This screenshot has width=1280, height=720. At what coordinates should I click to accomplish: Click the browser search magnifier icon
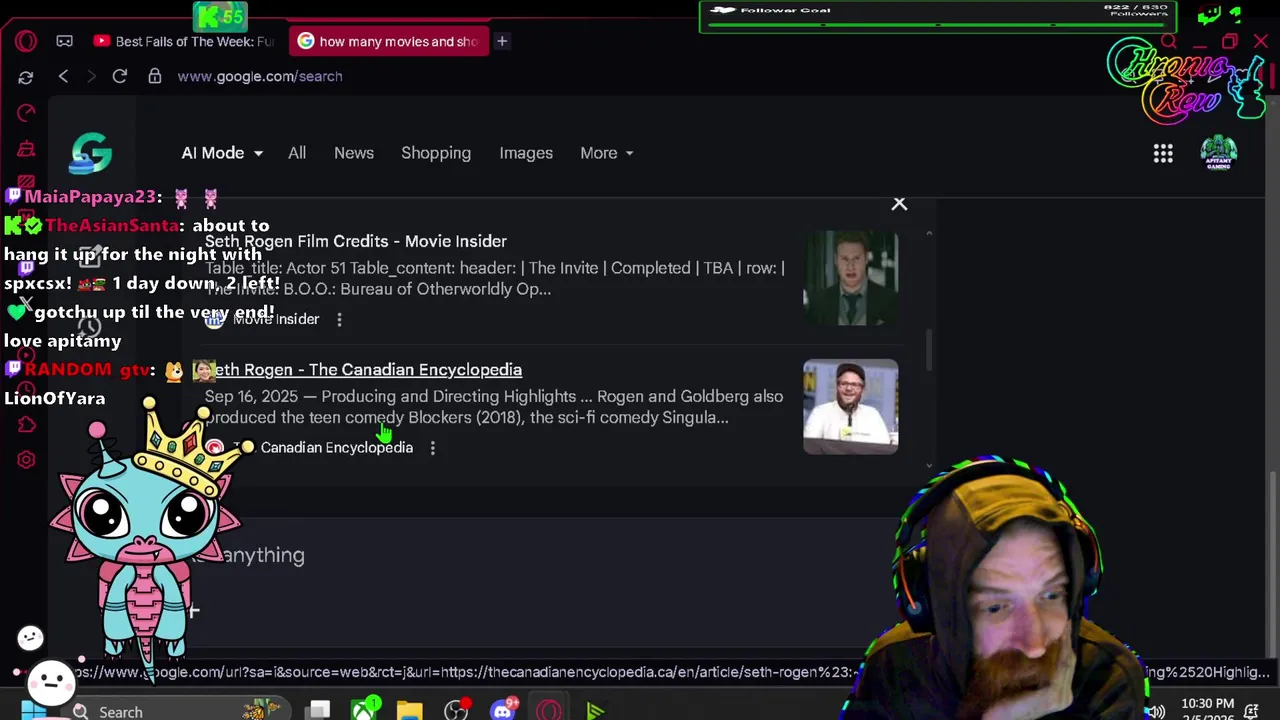[1168, 42]
